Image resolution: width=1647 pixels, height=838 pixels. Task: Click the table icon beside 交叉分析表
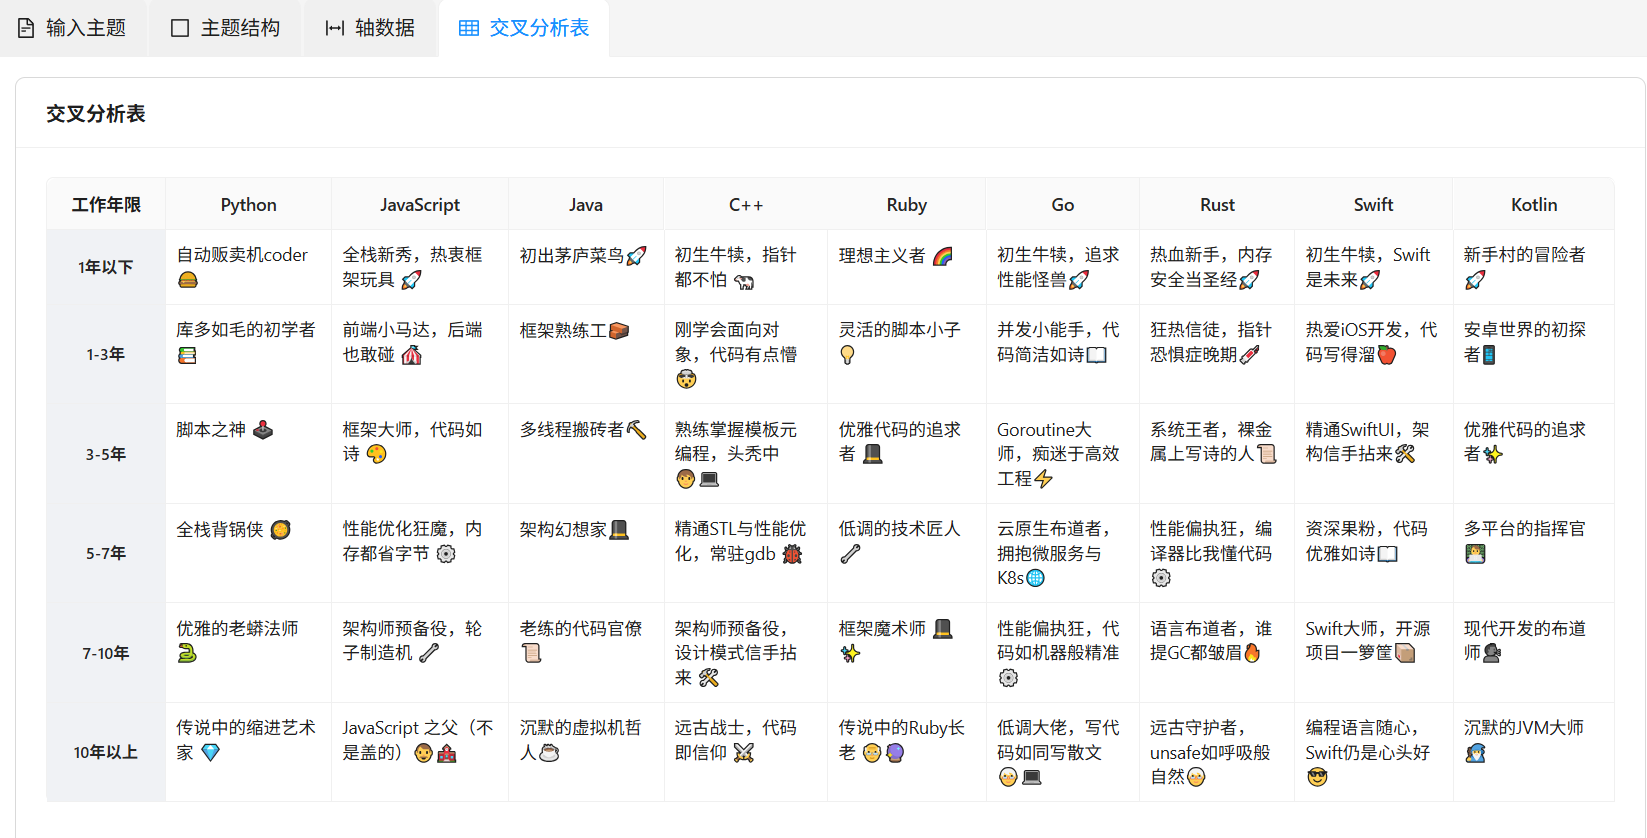(x=468, y=28)
